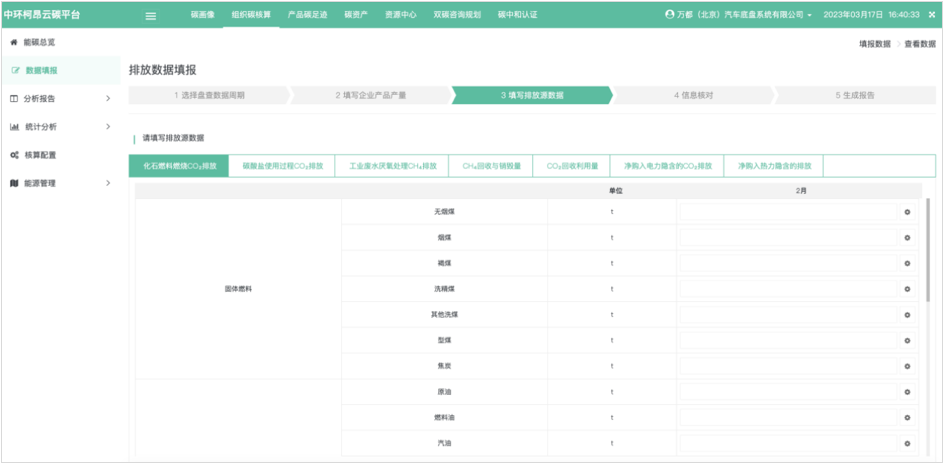Open the company account dropdown arrow
944x464 pixels.
coord(810,15)
